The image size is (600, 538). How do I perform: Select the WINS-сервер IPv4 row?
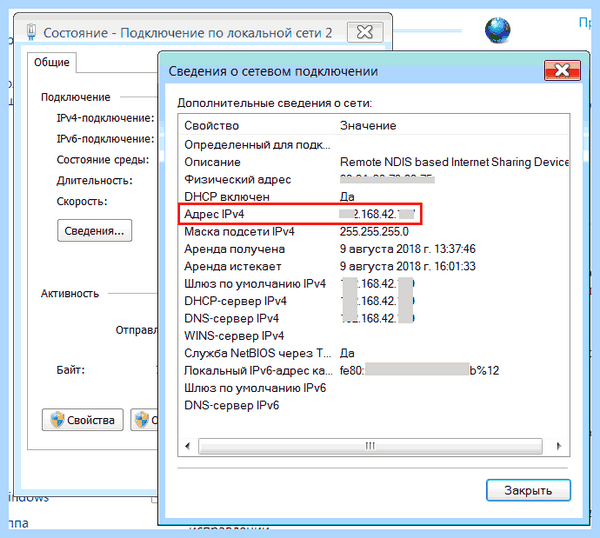373,336
